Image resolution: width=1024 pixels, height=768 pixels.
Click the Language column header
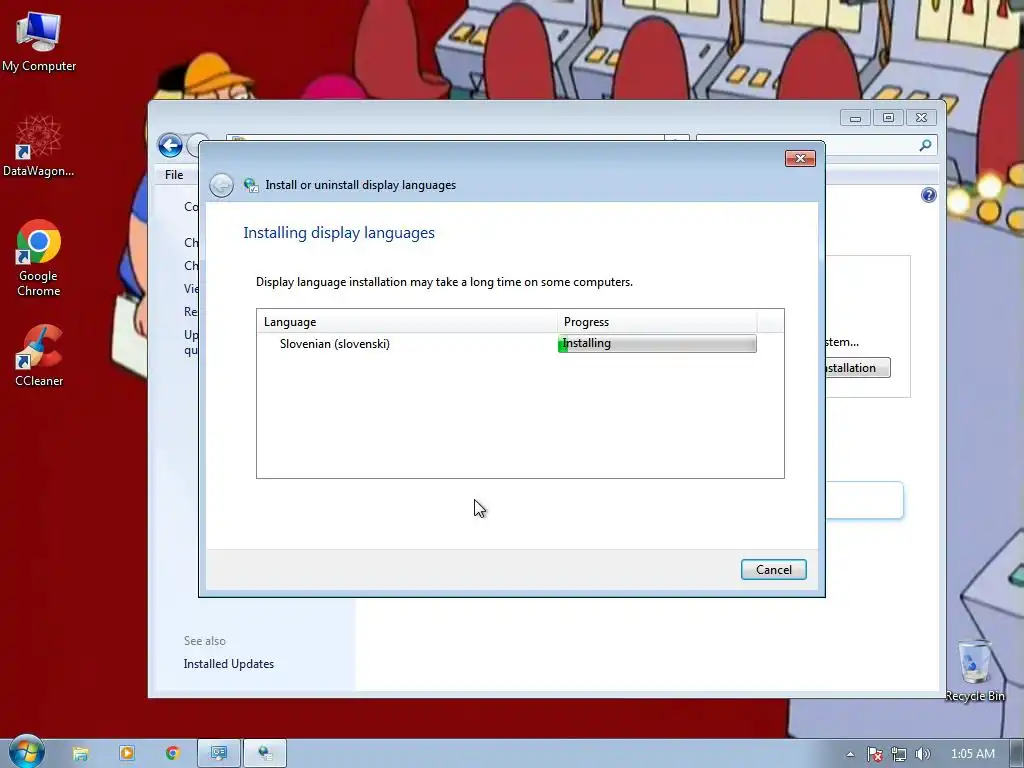[406, 322]
